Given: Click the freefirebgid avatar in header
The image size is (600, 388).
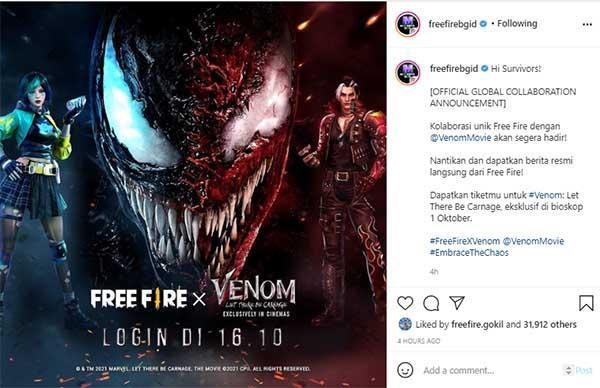Looking at the screenshot, I should 408,24.
